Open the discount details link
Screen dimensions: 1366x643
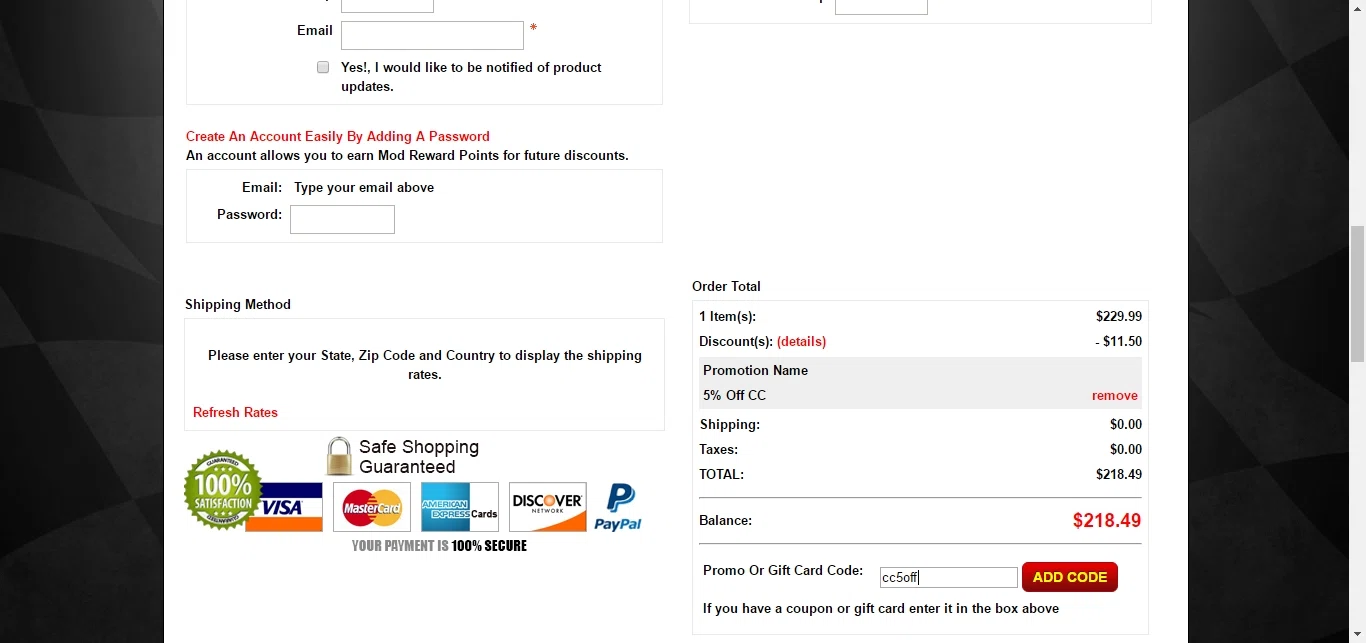pyautogui.click(x=801, y=342)
